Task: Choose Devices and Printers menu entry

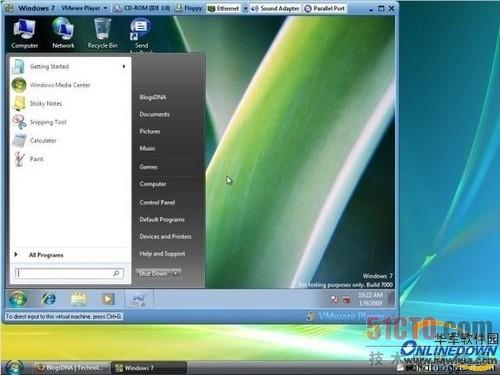Action: 165,236
